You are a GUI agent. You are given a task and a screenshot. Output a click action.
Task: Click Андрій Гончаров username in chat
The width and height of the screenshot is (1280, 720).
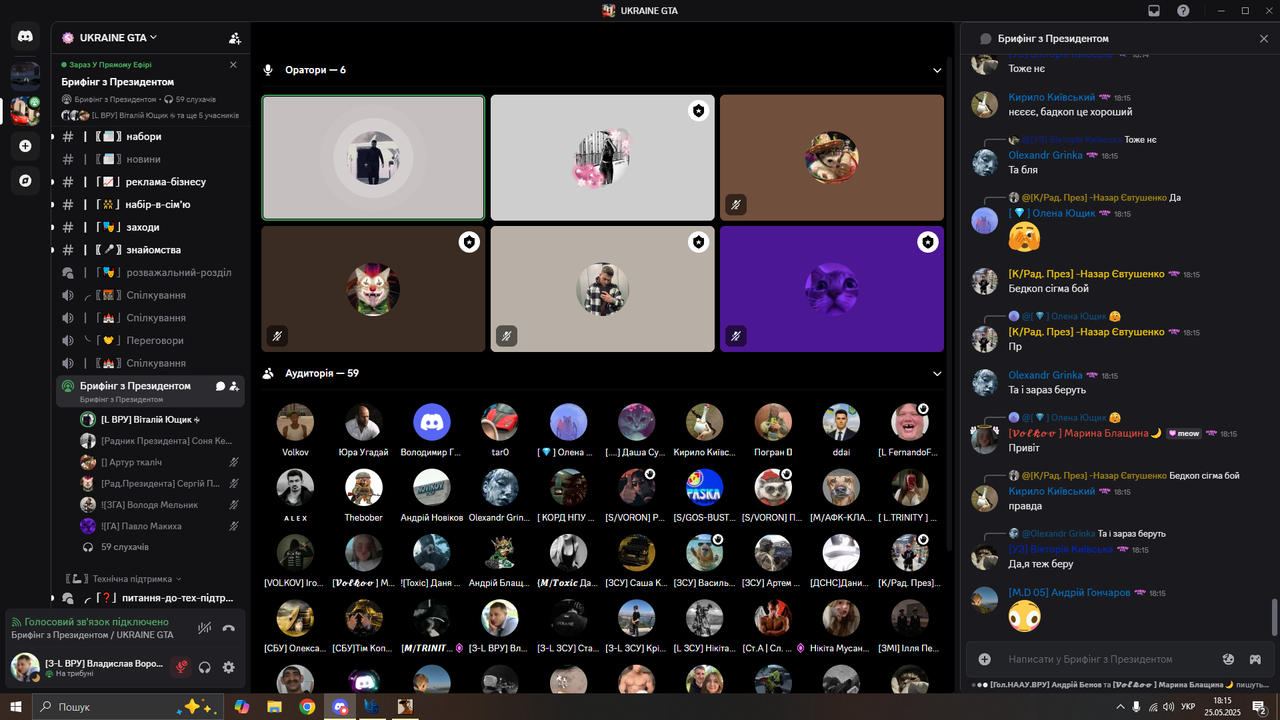pyautogui.click(x=1069, y=592)
